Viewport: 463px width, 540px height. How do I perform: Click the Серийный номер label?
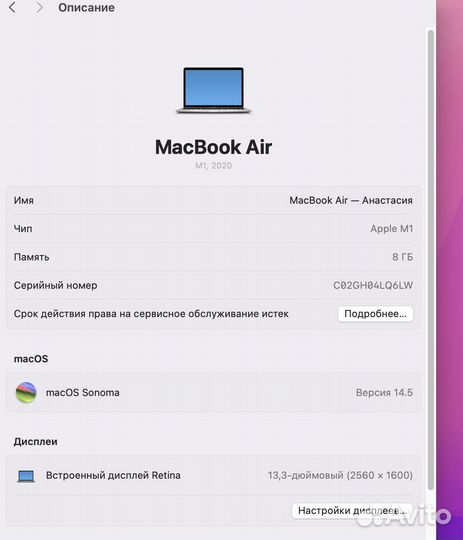pos(55,285)
